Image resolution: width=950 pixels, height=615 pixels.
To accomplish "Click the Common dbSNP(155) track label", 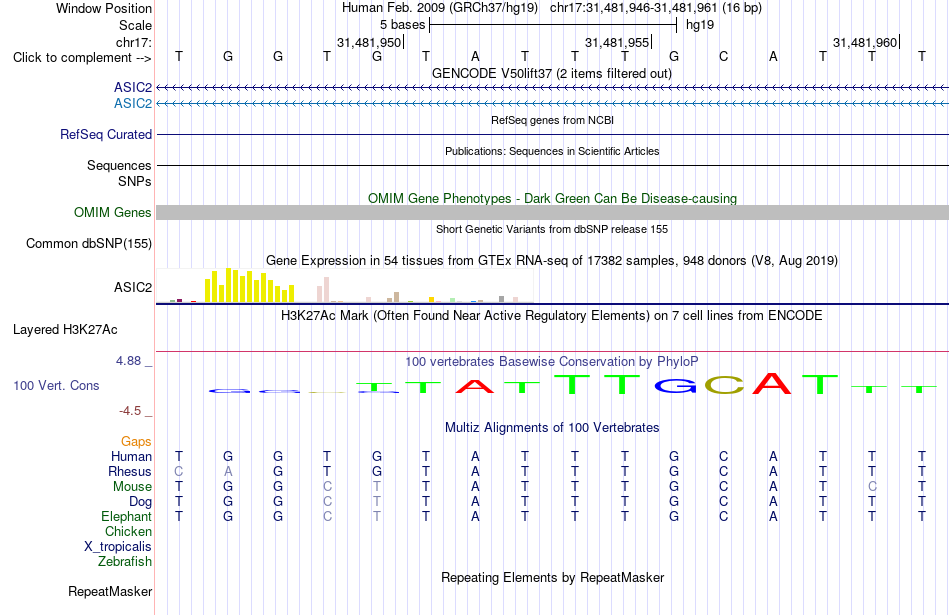I will click(89, 244).
